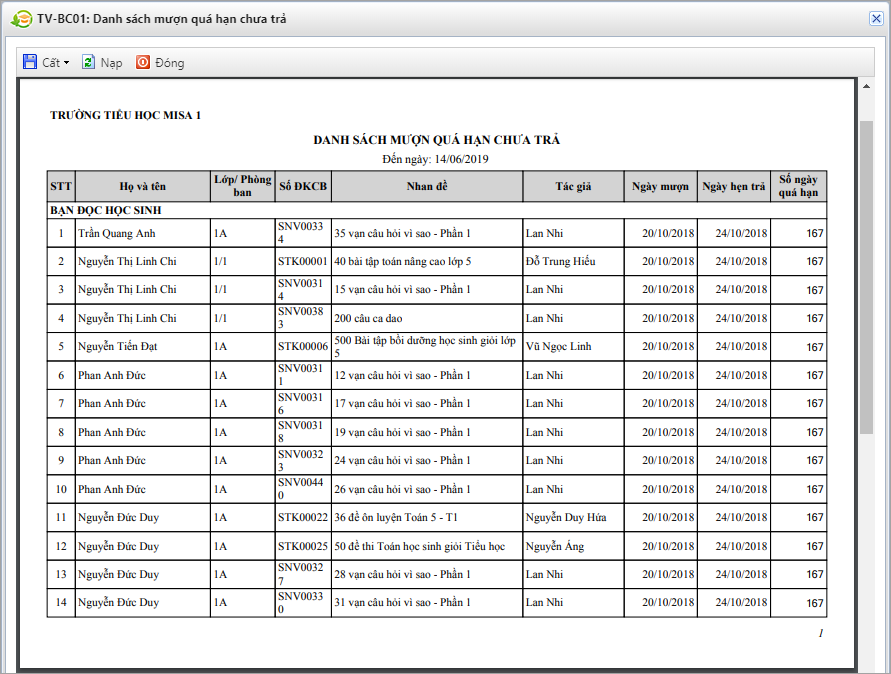The image size is (891, 674).
Task: Click the Lớp/ Phòng ban column header
Action: coord(243,186)
